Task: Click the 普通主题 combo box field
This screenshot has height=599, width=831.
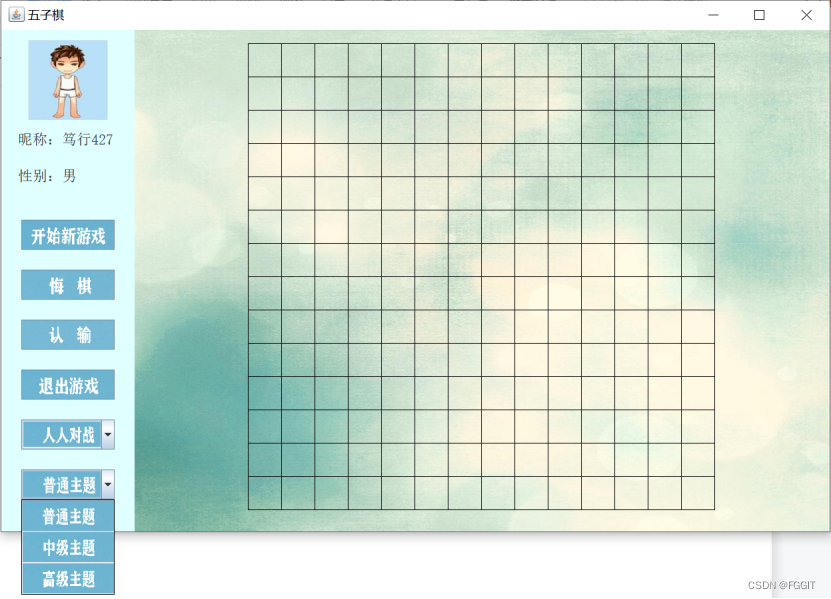Action: (60, 484)
